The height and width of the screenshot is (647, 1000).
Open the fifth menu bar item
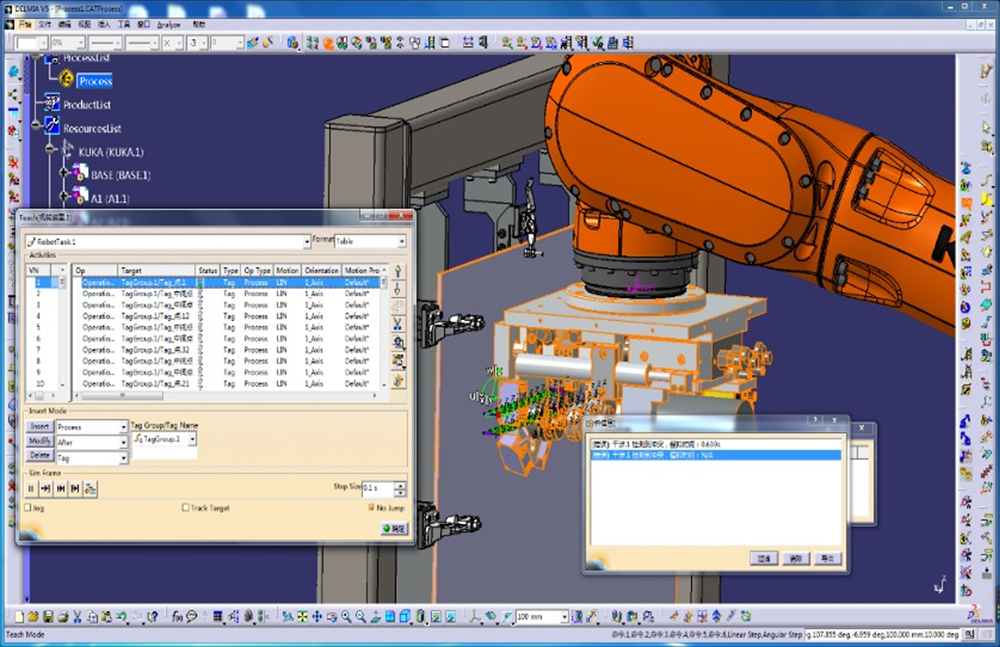[104, 24]
